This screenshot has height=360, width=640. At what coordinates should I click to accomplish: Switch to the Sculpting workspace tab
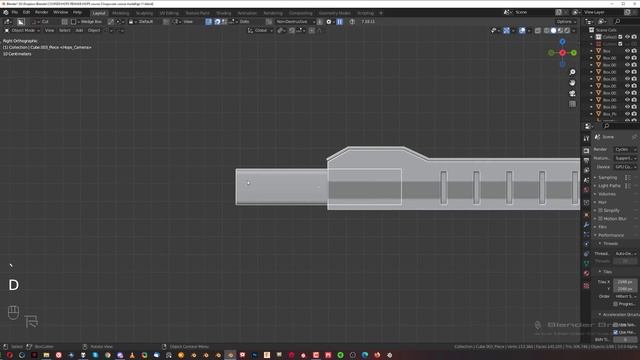144,13
